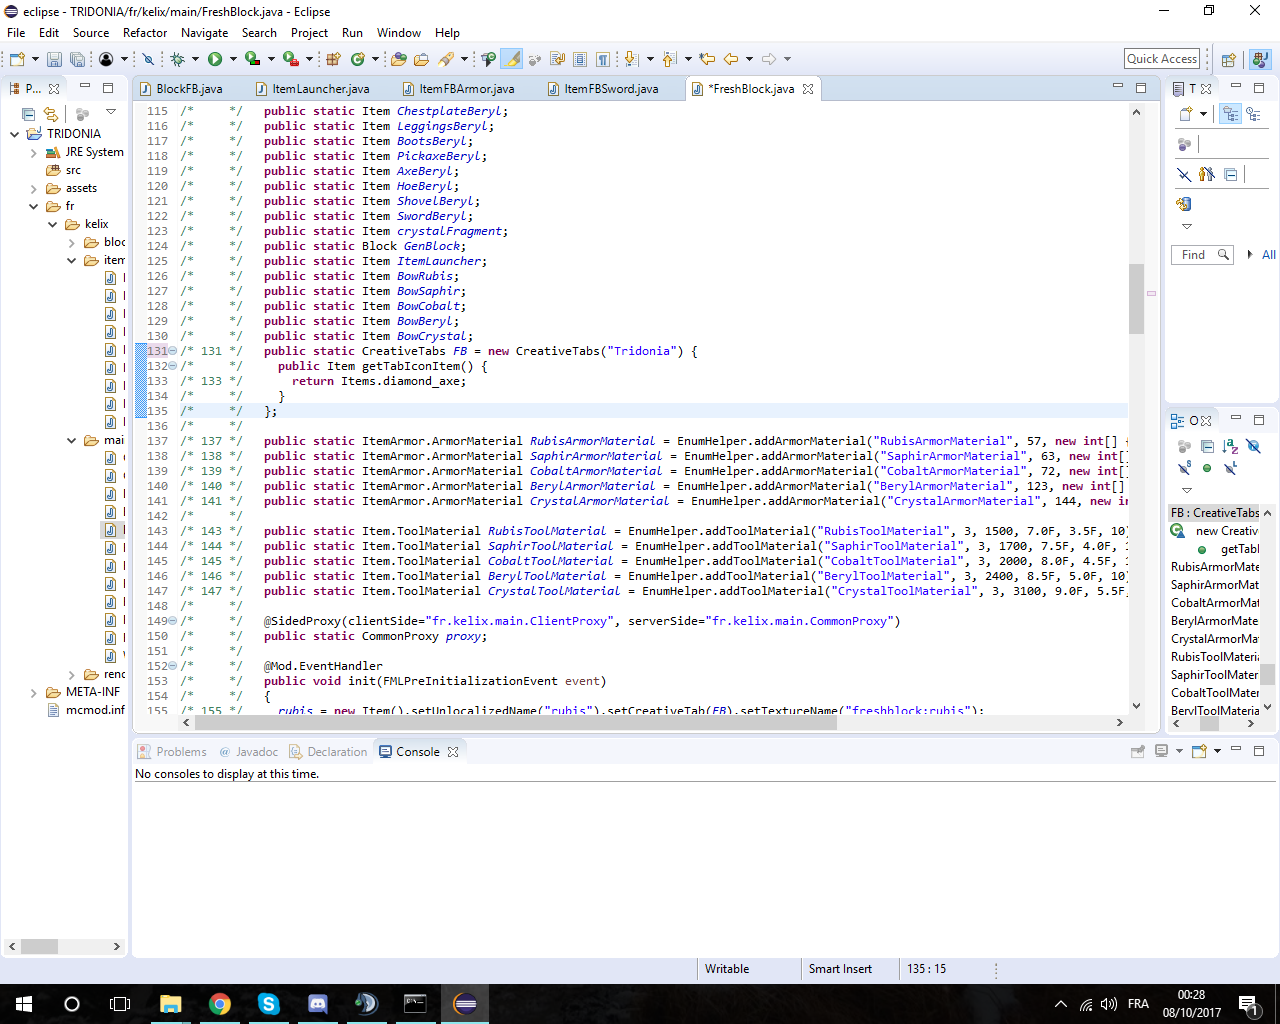Image resolution: width=1280 pixels, height=1024 pixels.
Task: Toggle Skip All Breakpoints button
Action: pyautogui.click(x=148, y=59)
